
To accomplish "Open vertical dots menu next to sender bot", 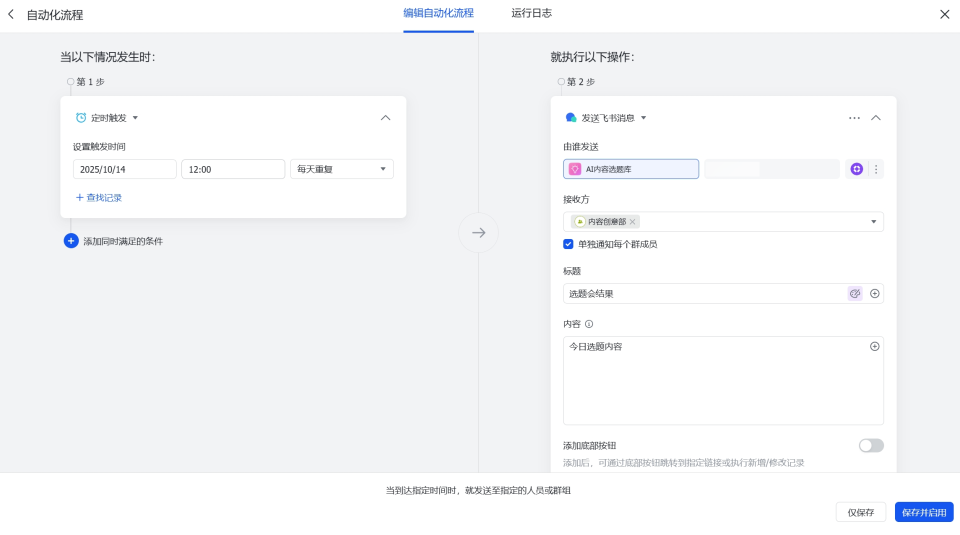I will [876, 169].
